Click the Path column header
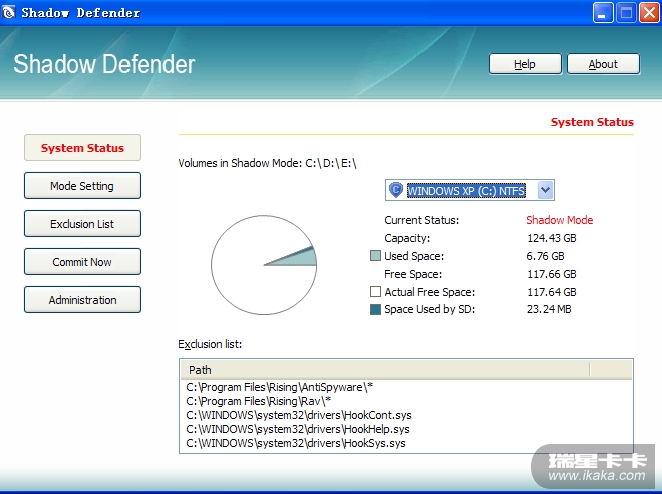The width and height of the screenshot is (662, 494). point(385,370)
